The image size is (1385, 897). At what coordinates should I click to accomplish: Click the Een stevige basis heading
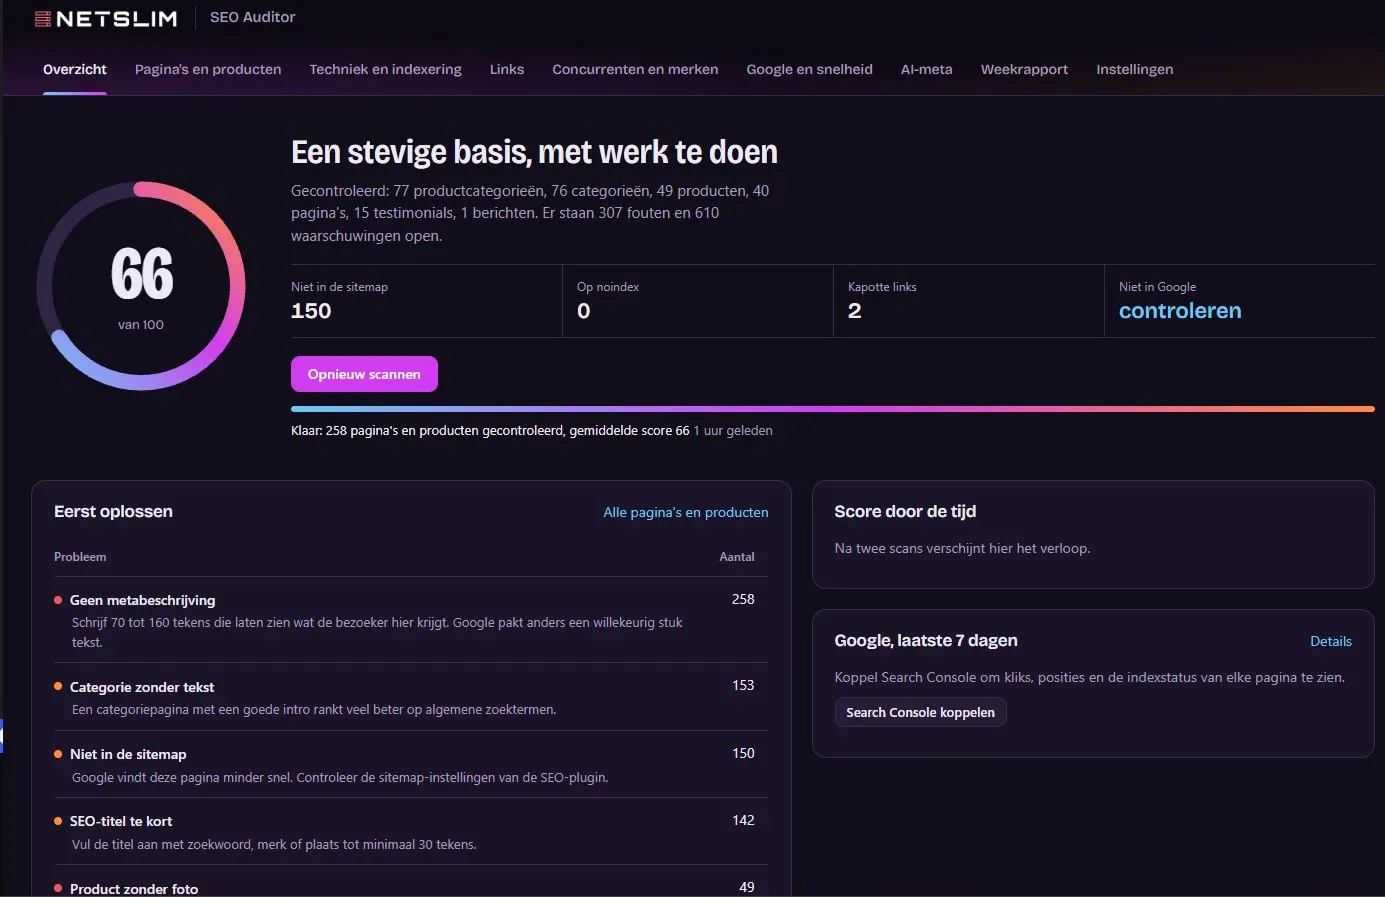pos(534,152)
